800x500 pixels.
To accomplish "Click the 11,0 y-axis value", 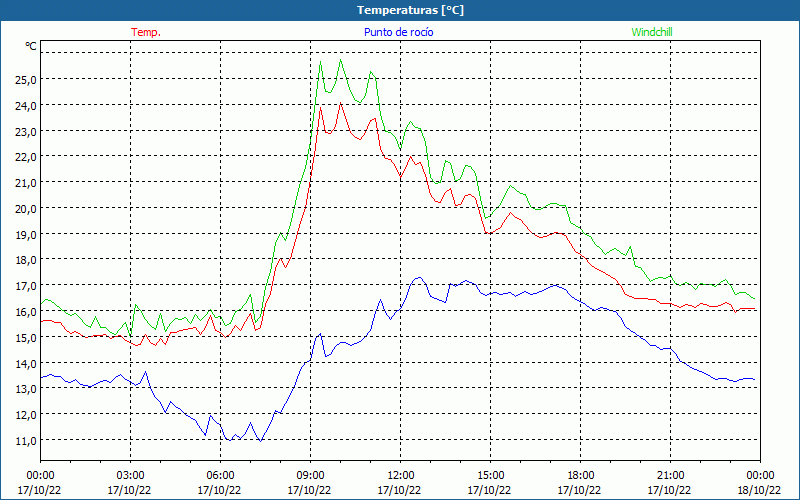I will coord(26,440).
